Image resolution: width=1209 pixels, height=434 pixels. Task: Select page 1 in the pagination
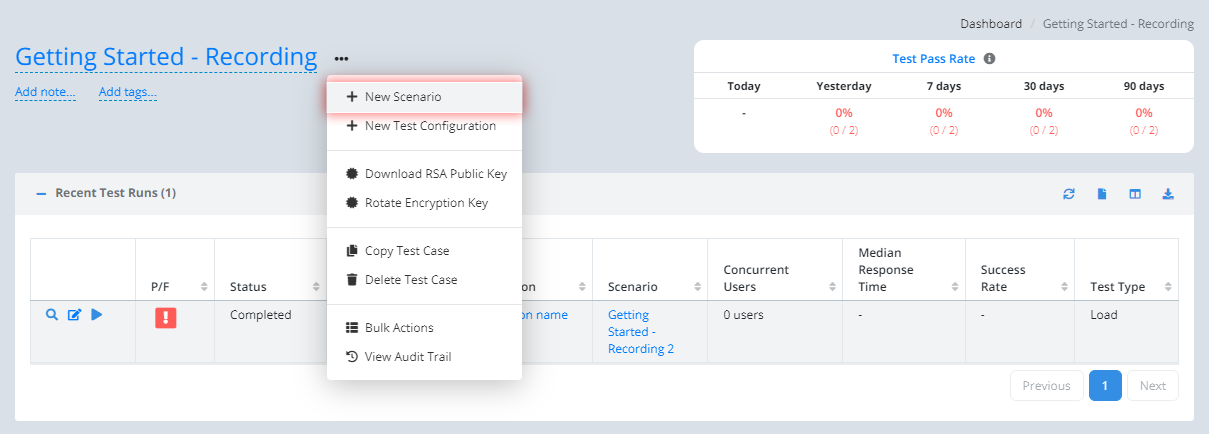point(1105,386)
